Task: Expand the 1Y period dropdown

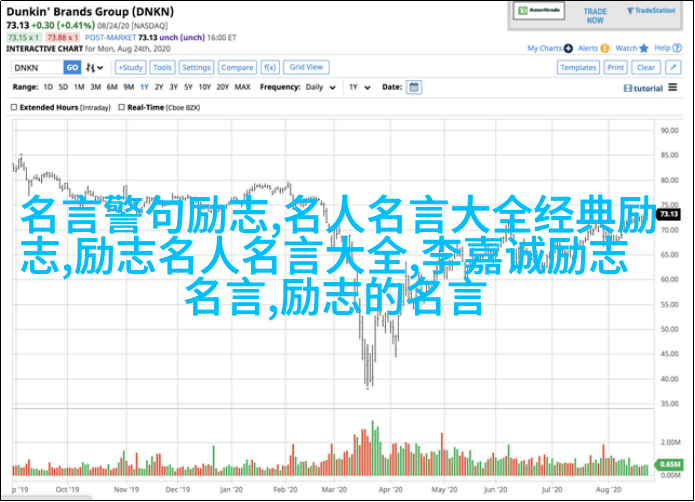Action: (357, 87)
